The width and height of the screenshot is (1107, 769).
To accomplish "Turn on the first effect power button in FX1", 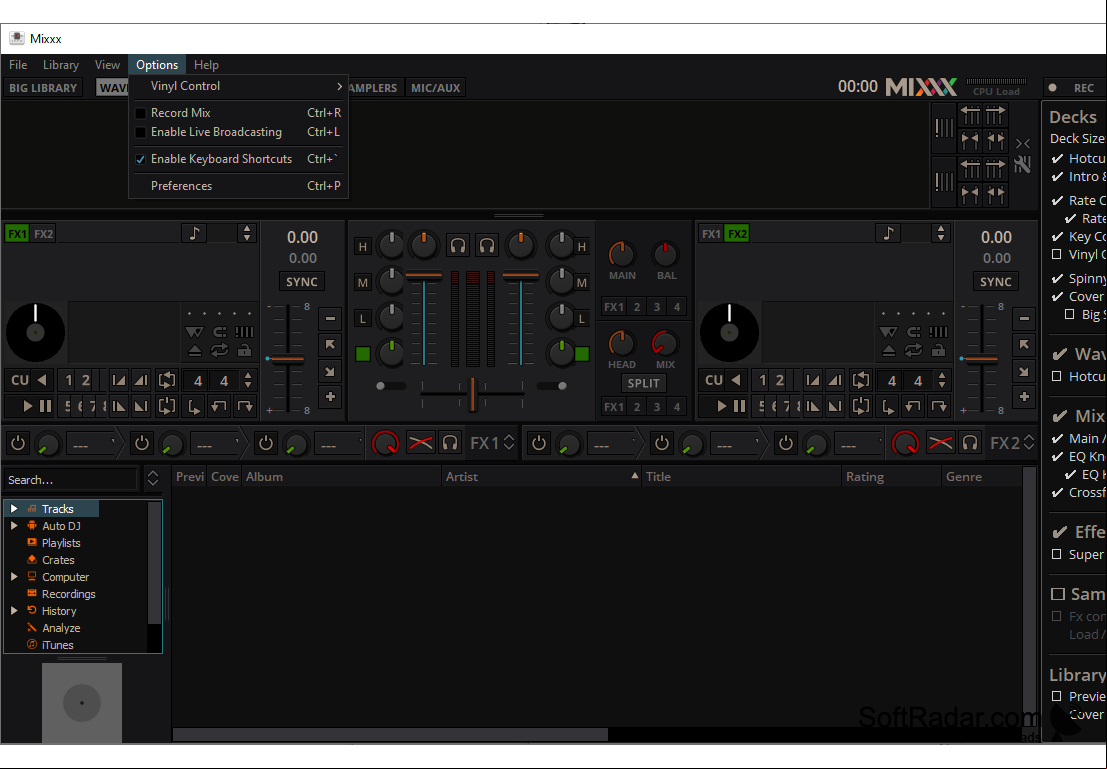I will coord(18,443).
